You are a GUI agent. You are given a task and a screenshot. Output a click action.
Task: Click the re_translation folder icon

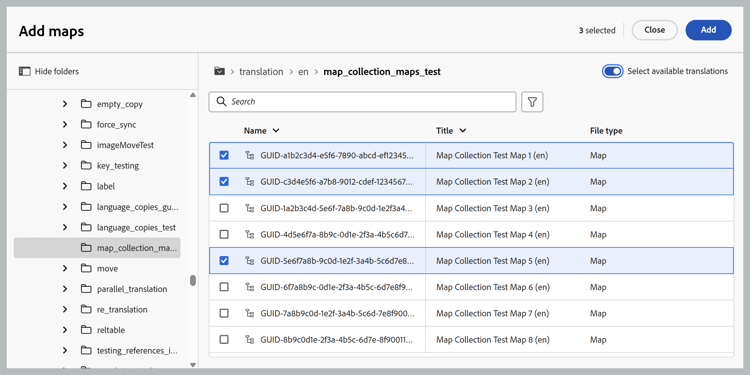(x=86, y=309)
